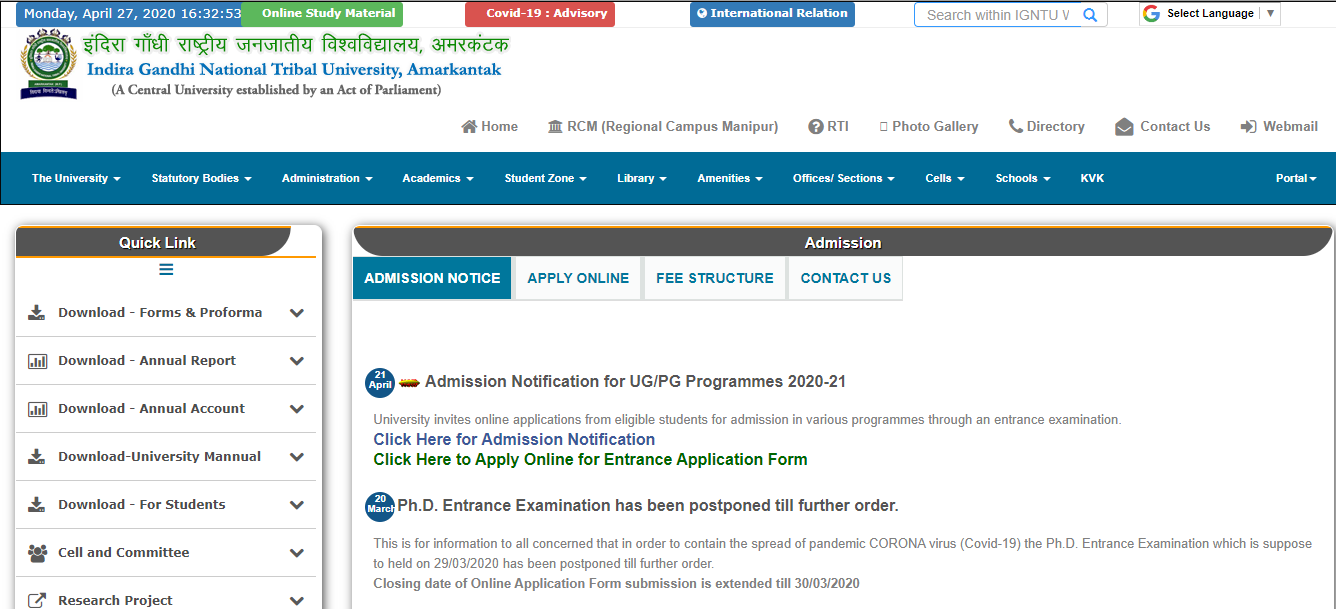Open the Select Language dropdown
This screenshot has width=1336, height=609.
click(1210, 14)
